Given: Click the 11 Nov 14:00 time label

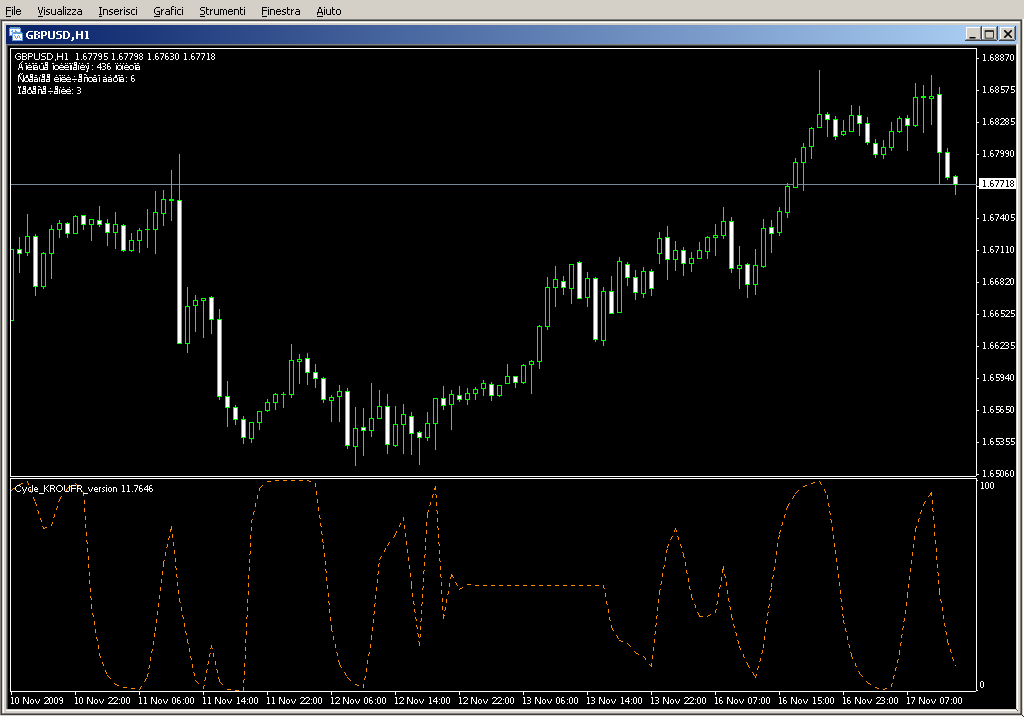Looking at the screenshot, I should coord(230,701).
